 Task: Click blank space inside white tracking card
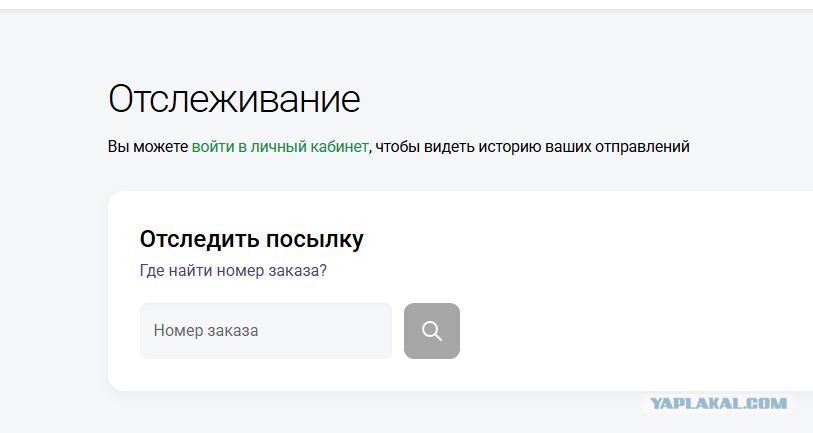(x=622, y=290)
